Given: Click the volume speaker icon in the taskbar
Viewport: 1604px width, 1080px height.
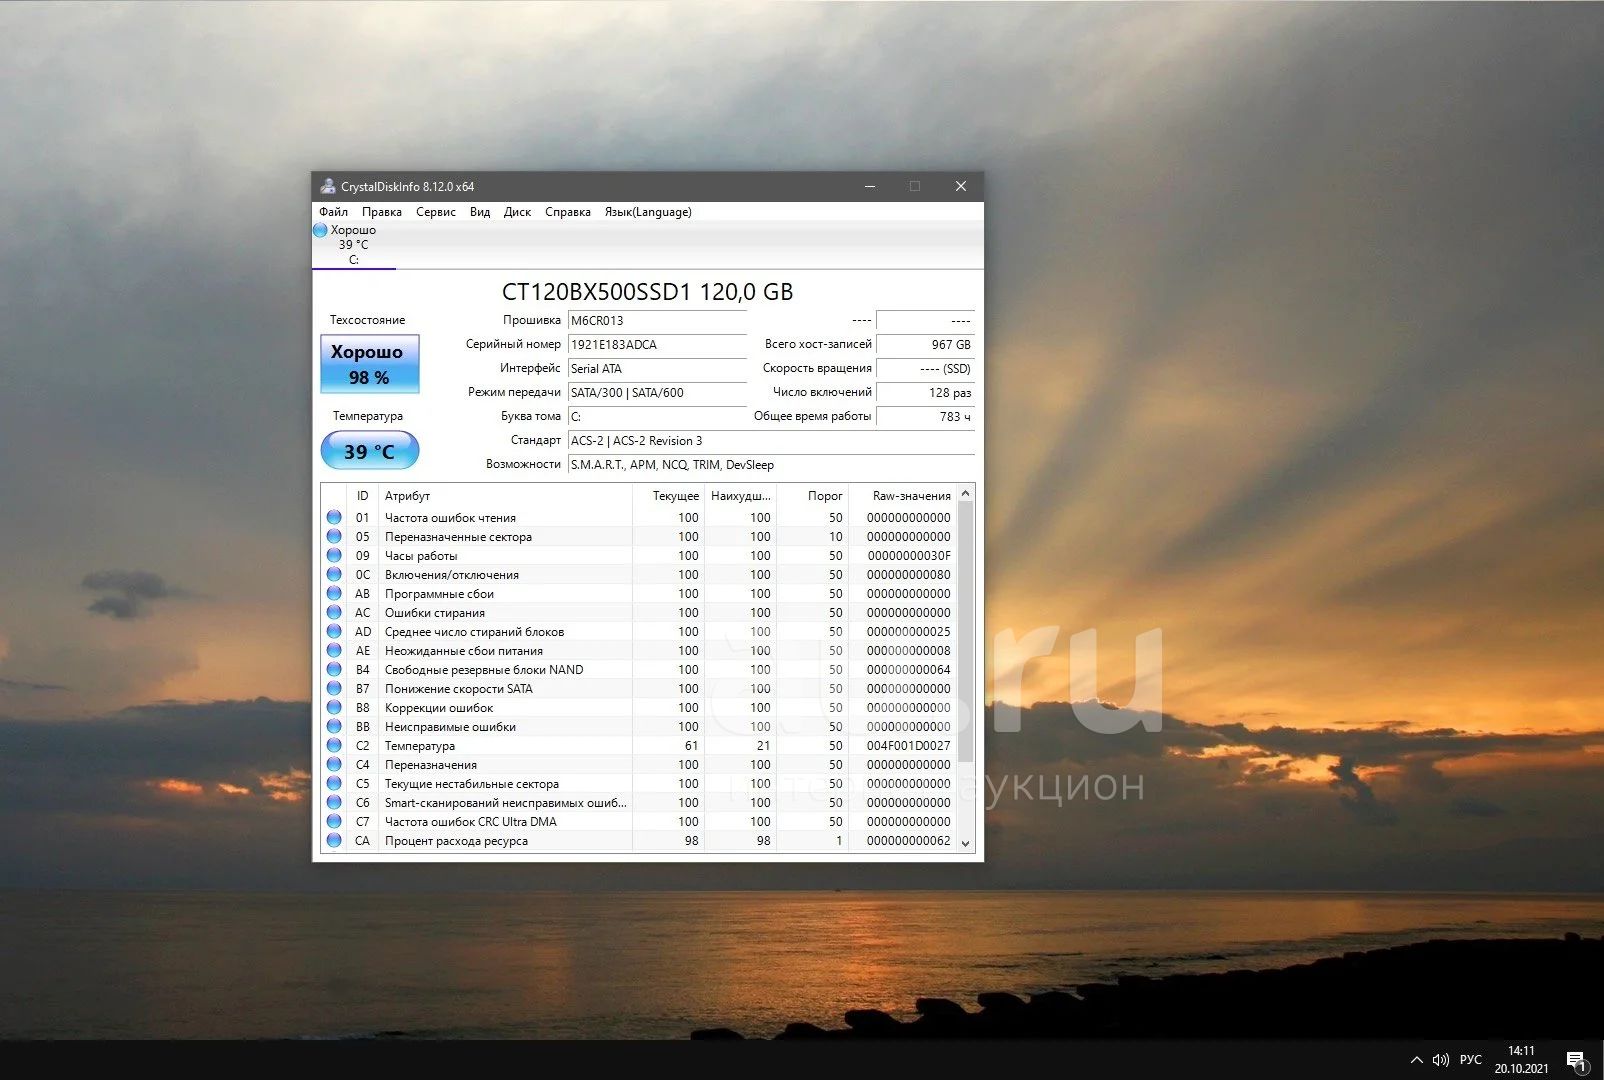Looking at the screenshot, I should click(1441, 1060).
